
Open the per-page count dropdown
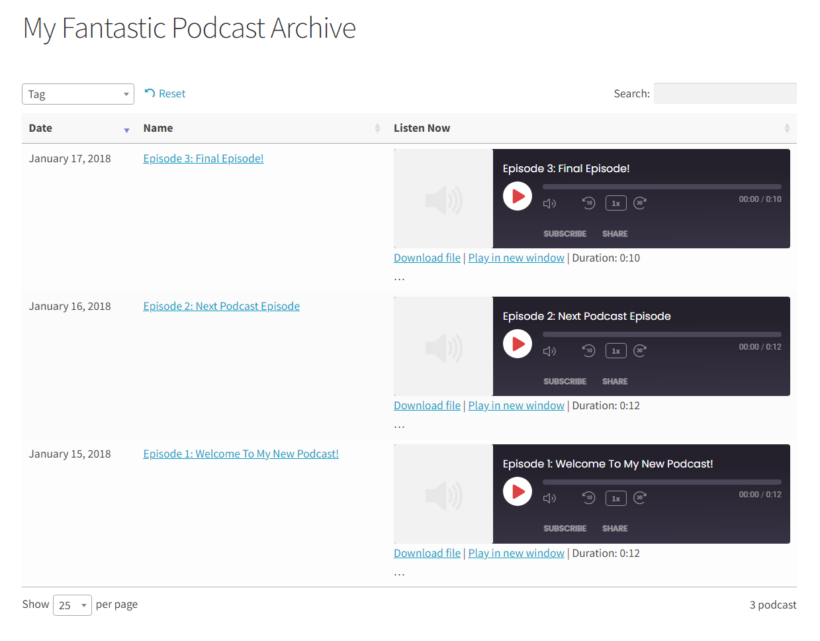71,604
